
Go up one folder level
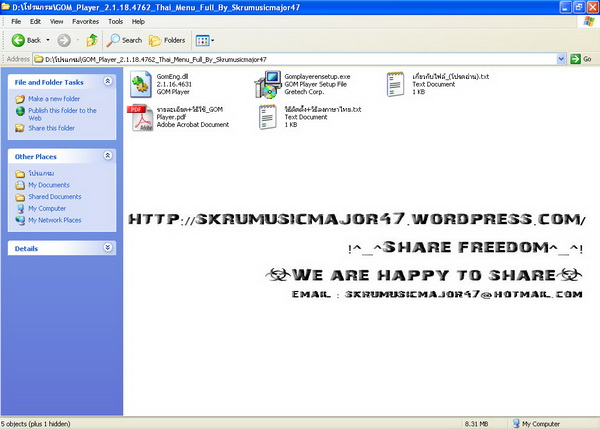(x=92, y=40)
